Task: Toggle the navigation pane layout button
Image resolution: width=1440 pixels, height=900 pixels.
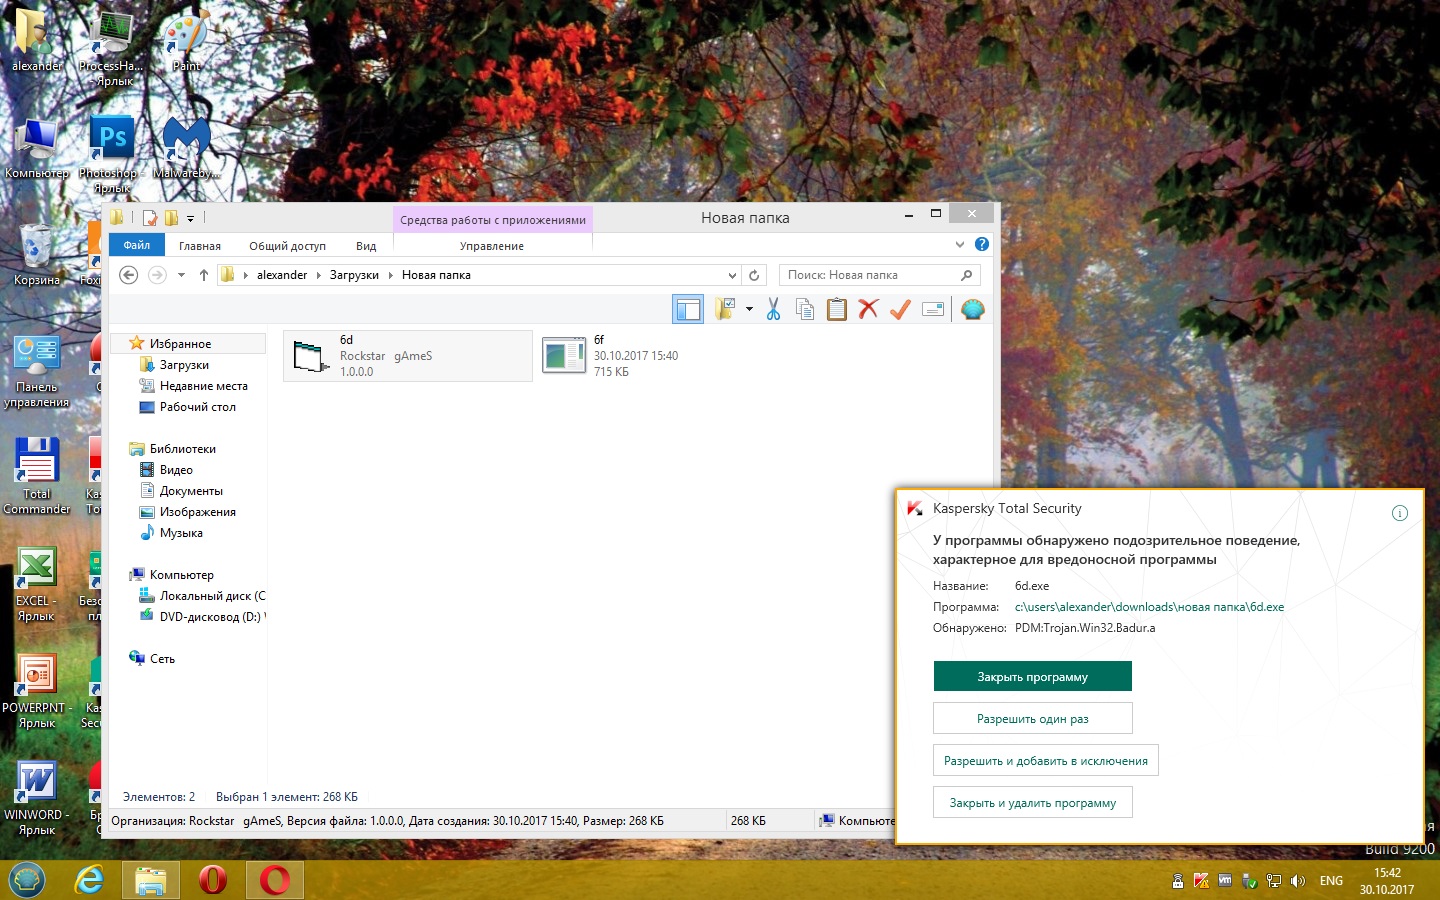Action: pos(688,309)
